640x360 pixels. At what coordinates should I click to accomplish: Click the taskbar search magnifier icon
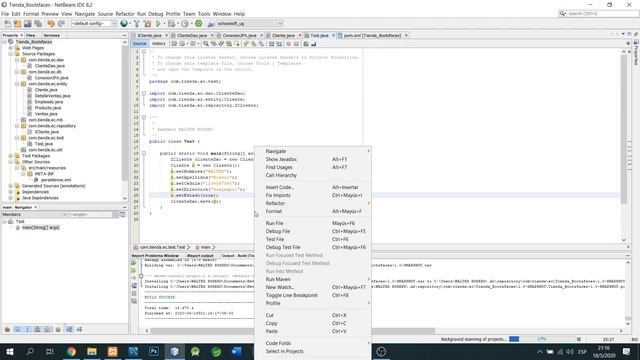point(30,351)
